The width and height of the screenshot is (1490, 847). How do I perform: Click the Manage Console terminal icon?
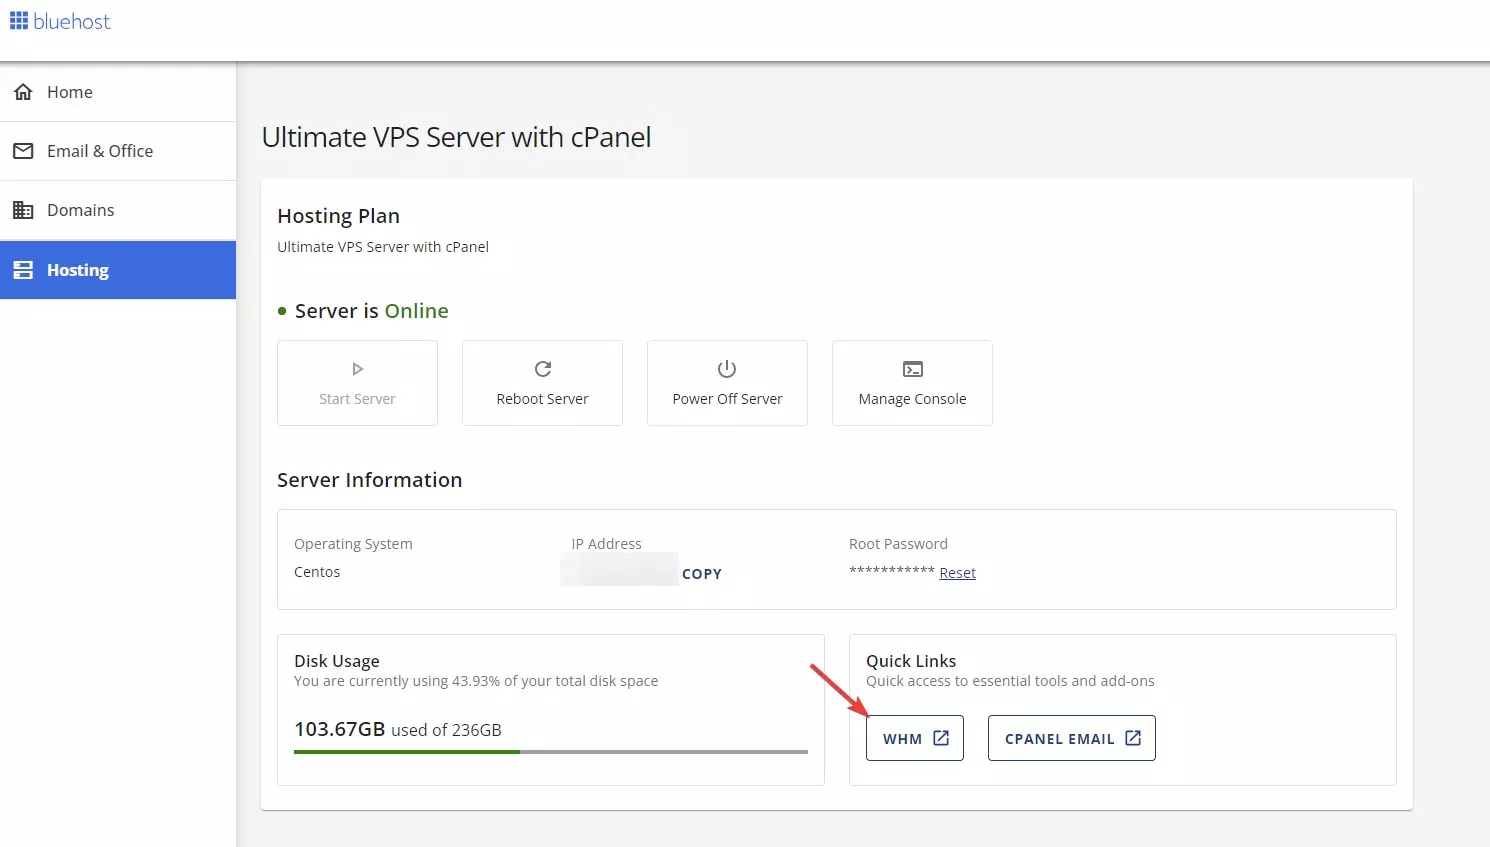coord(913,369)
